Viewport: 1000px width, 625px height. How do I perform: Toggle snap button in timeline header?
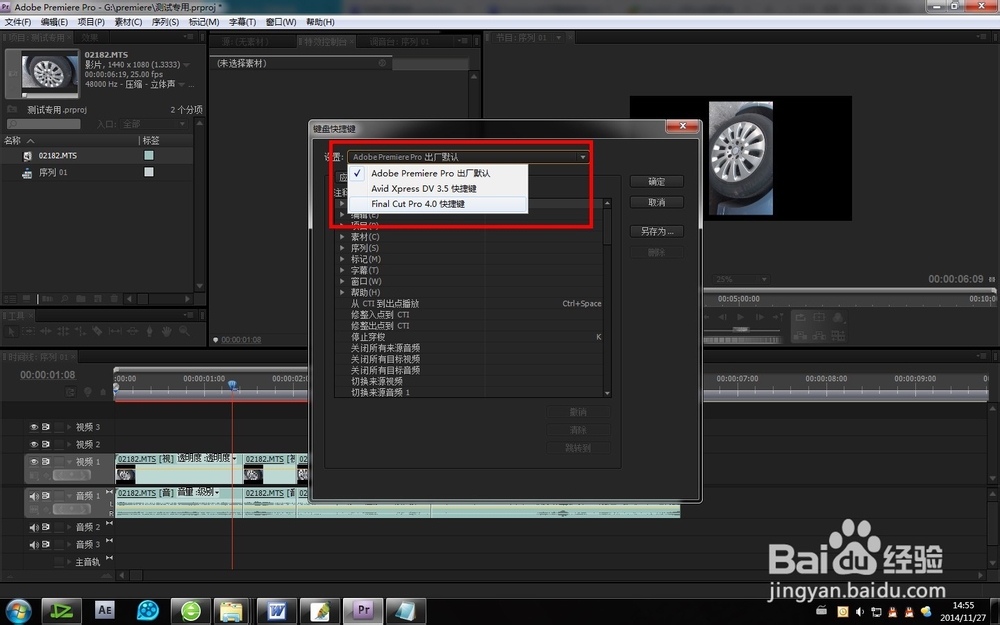70,392
